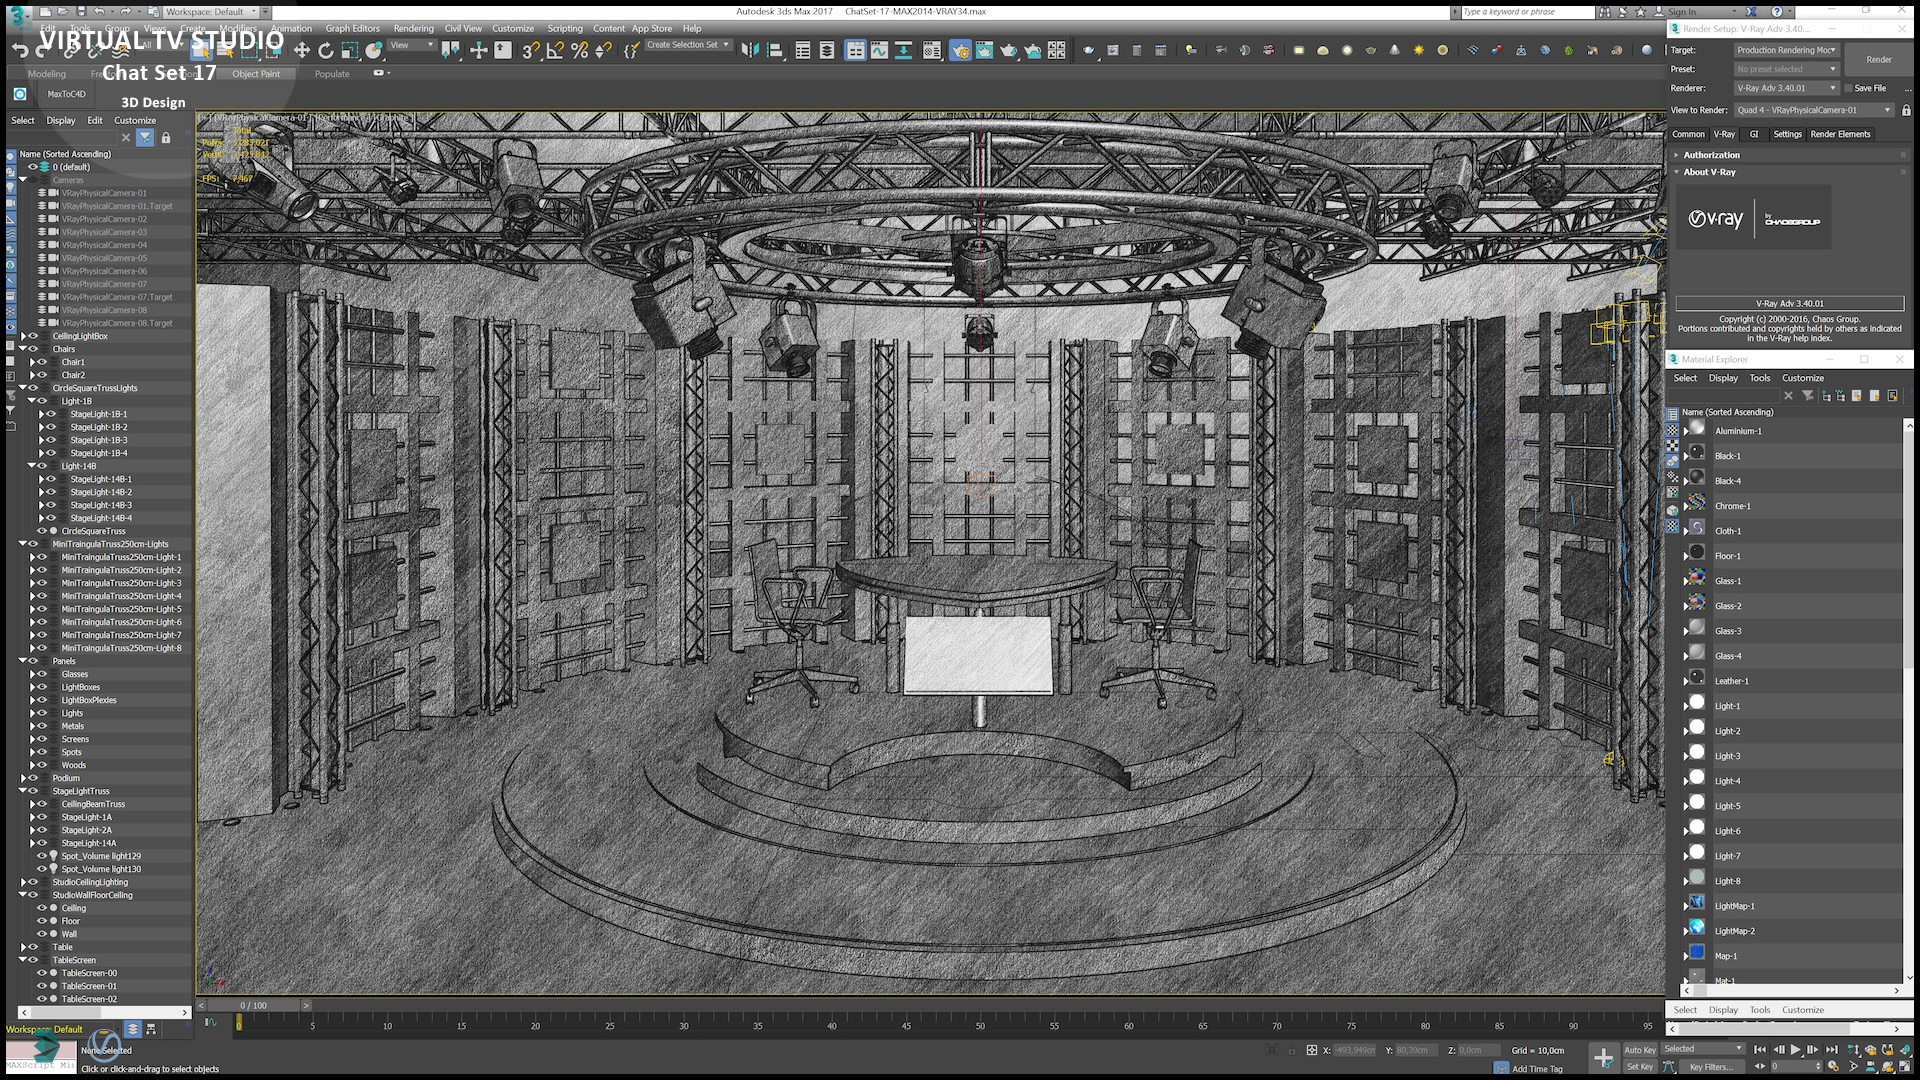Click the Angle Snap toggle icon
This screenshot has height=1080, width=1920.
pyautogui.click(x=555, y=50)
